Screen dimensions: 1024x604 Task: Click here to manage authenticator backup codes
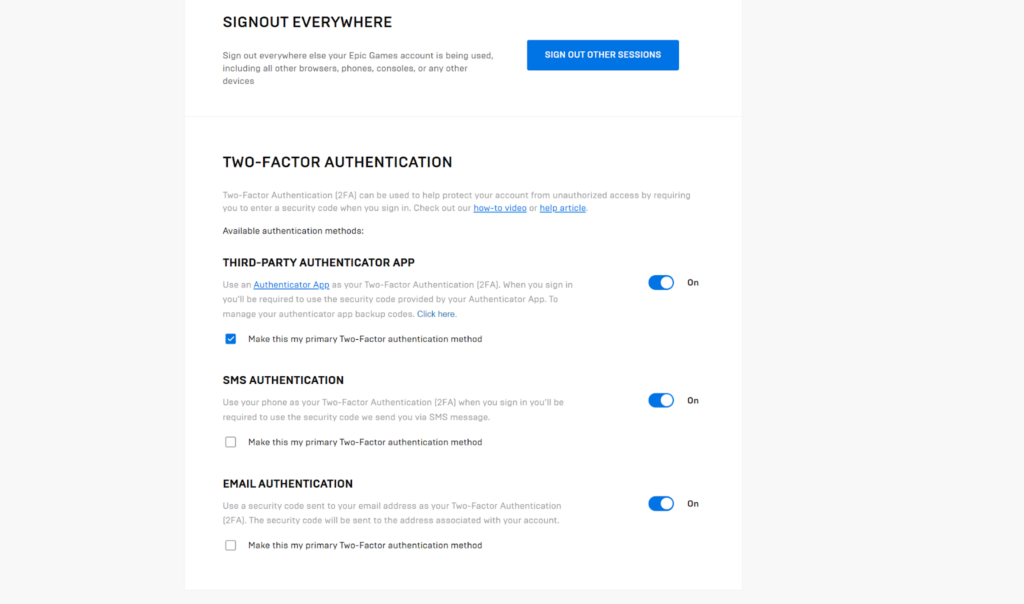435,313
